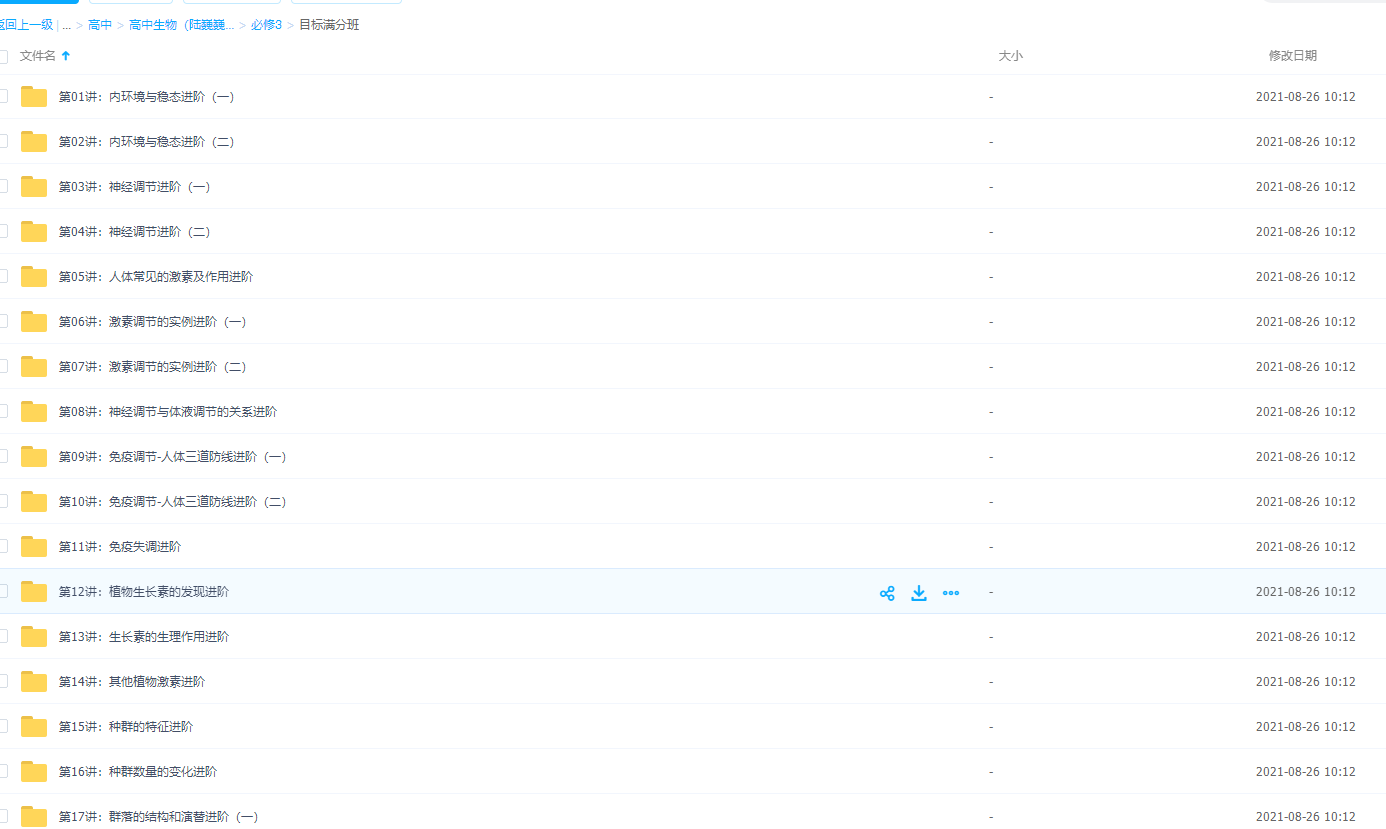The width and height of the screenshot is (1386, 829).
Task: Toggle the select-all checkbox beside 文件名
Action: pos(3,56)
